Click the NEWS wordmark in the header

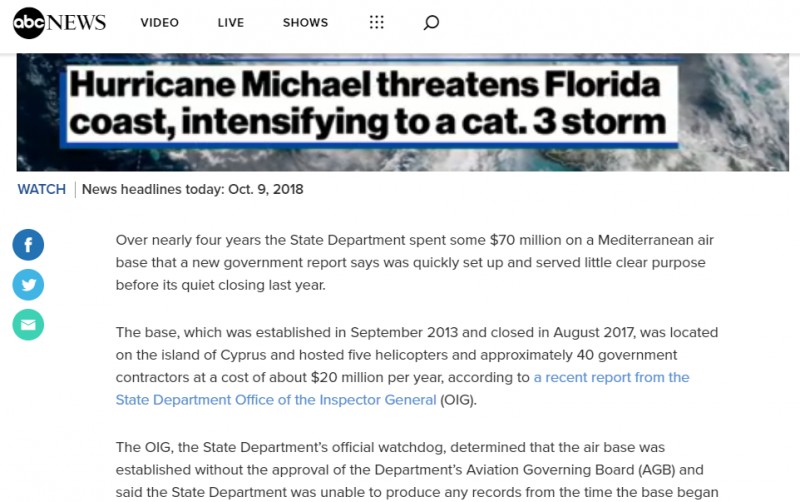76,23
